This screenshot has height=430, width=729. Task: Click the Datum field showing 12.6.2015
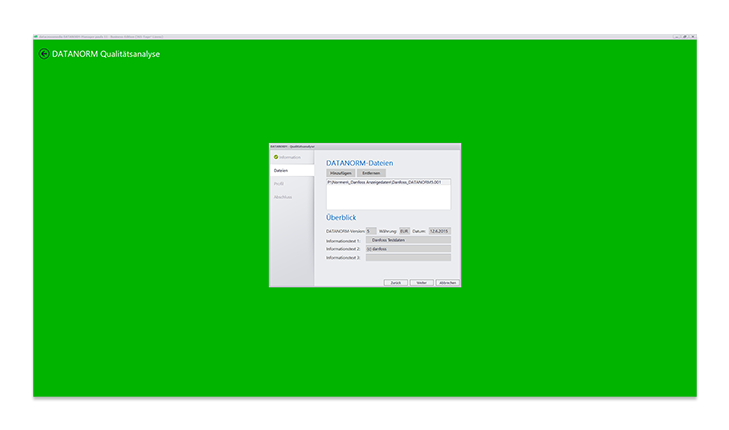[x=439, y=231]
